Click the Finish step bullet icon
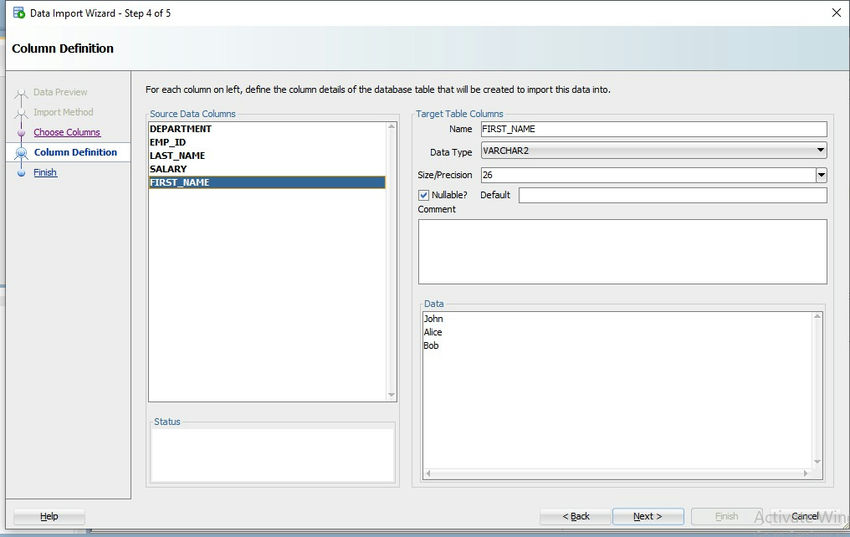 [21, 173]
